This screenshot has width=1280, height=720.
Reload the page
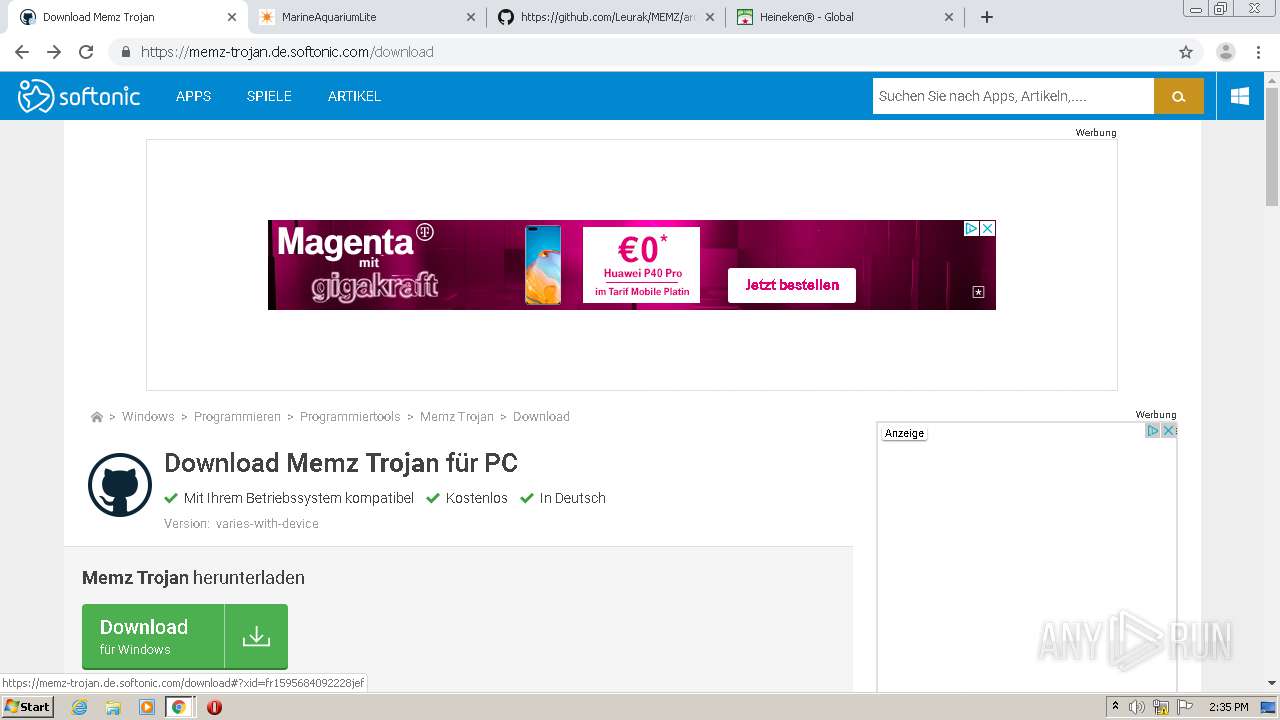[x=86, y=52]
